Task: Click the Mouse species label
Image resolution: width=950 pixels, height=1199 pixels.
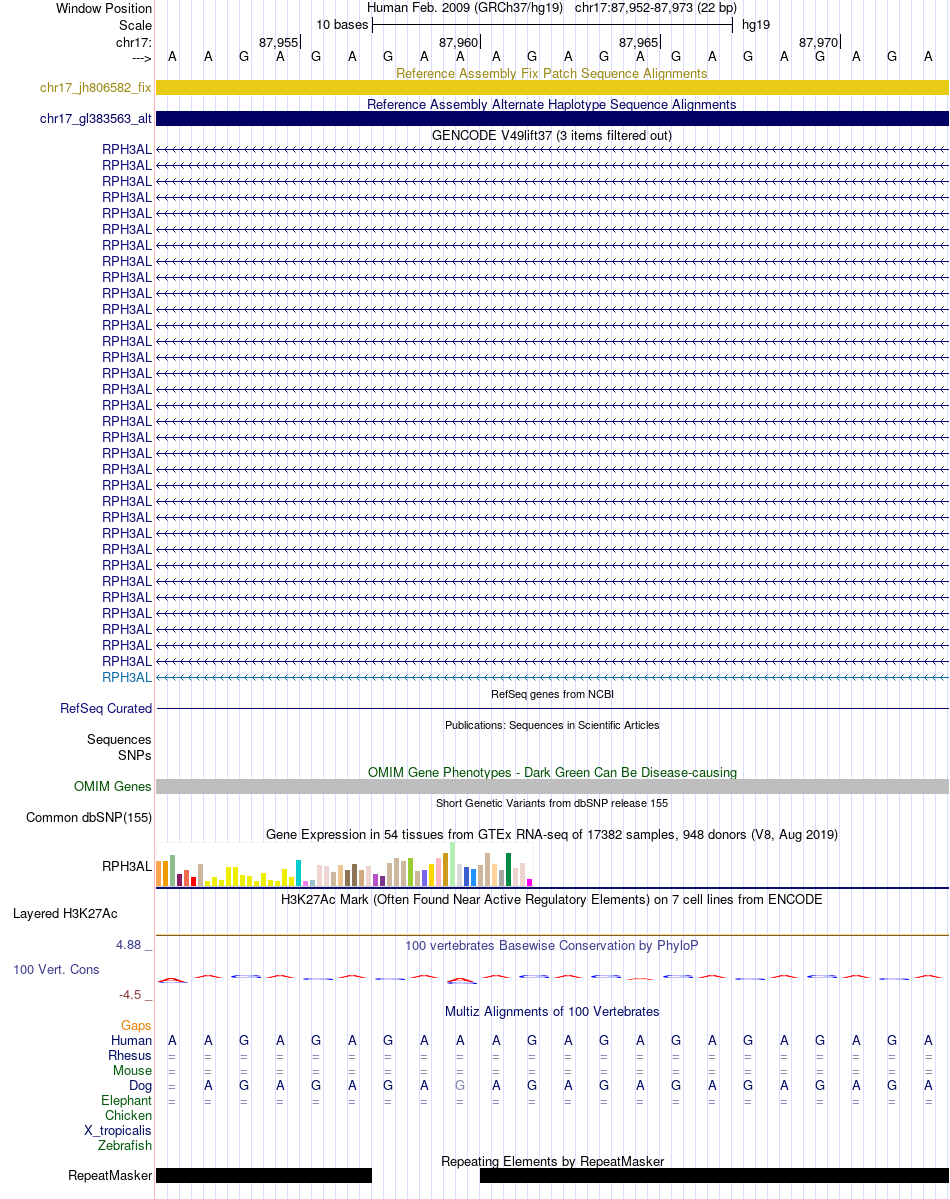Action: pos(132,1071)
